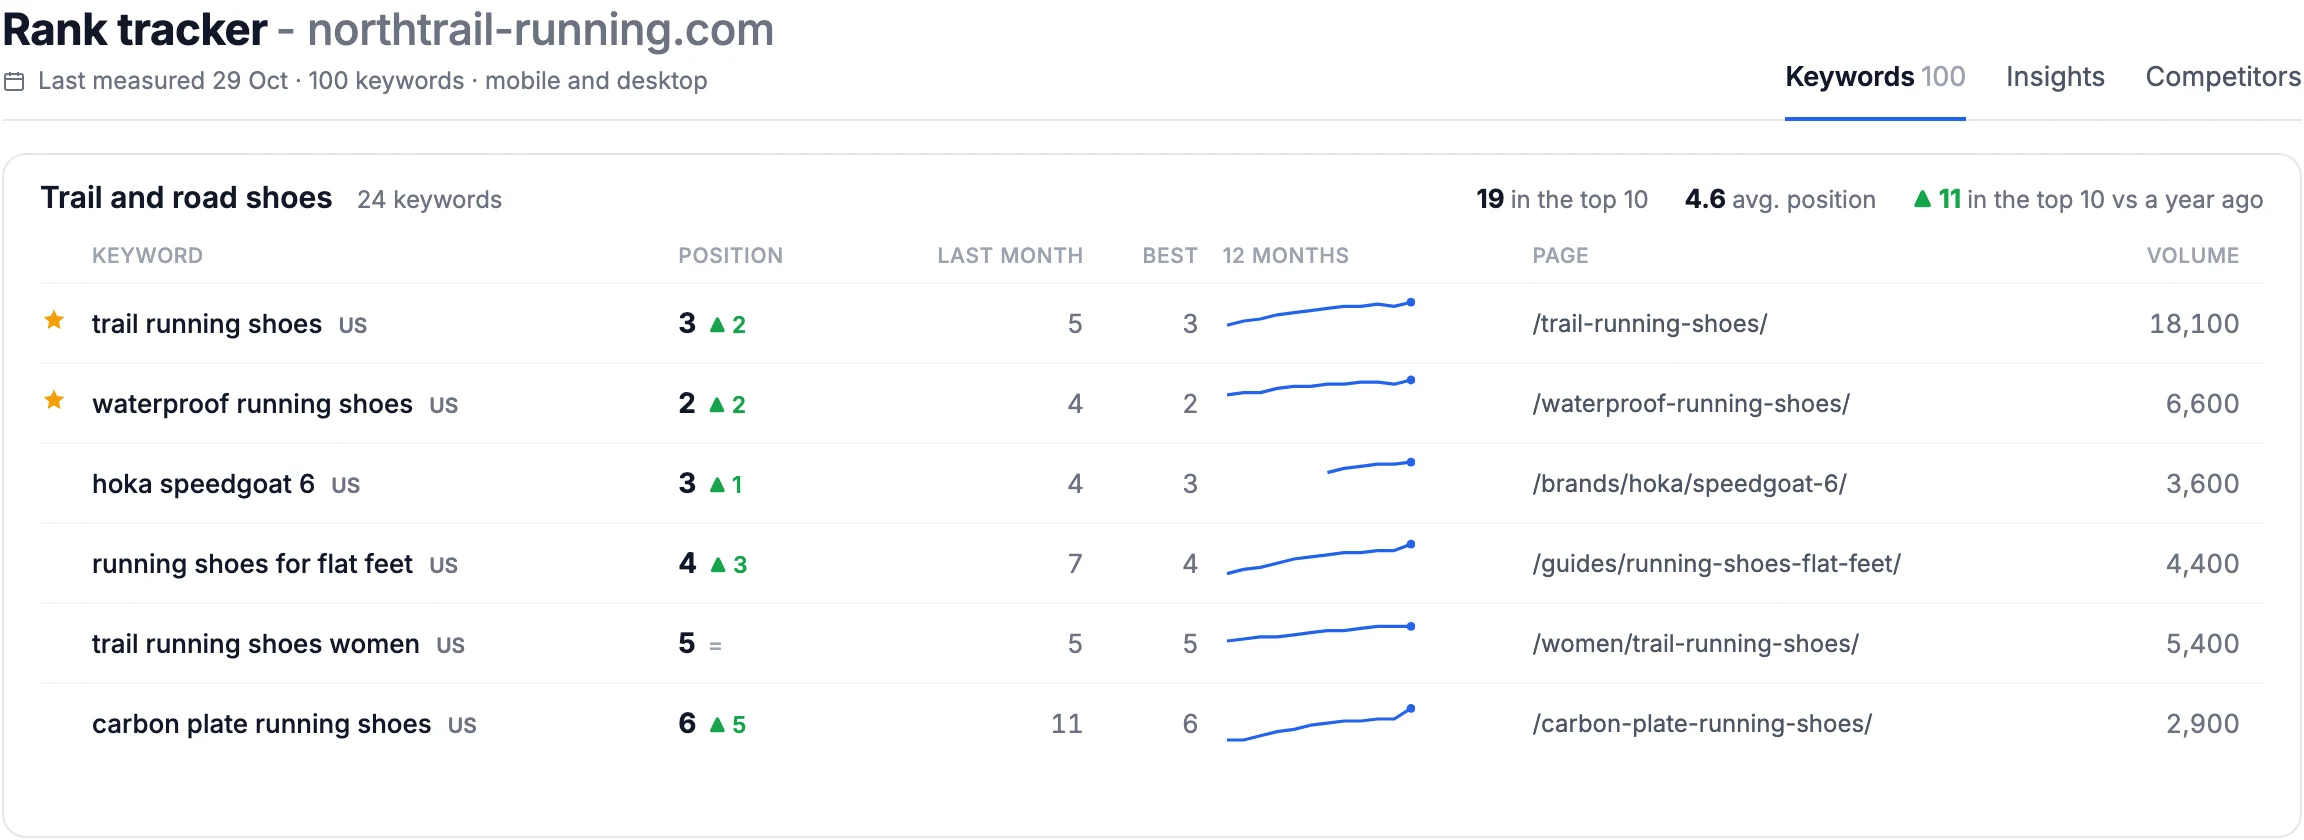Toggle star on trail running shoes keyword

coord(54,320)
